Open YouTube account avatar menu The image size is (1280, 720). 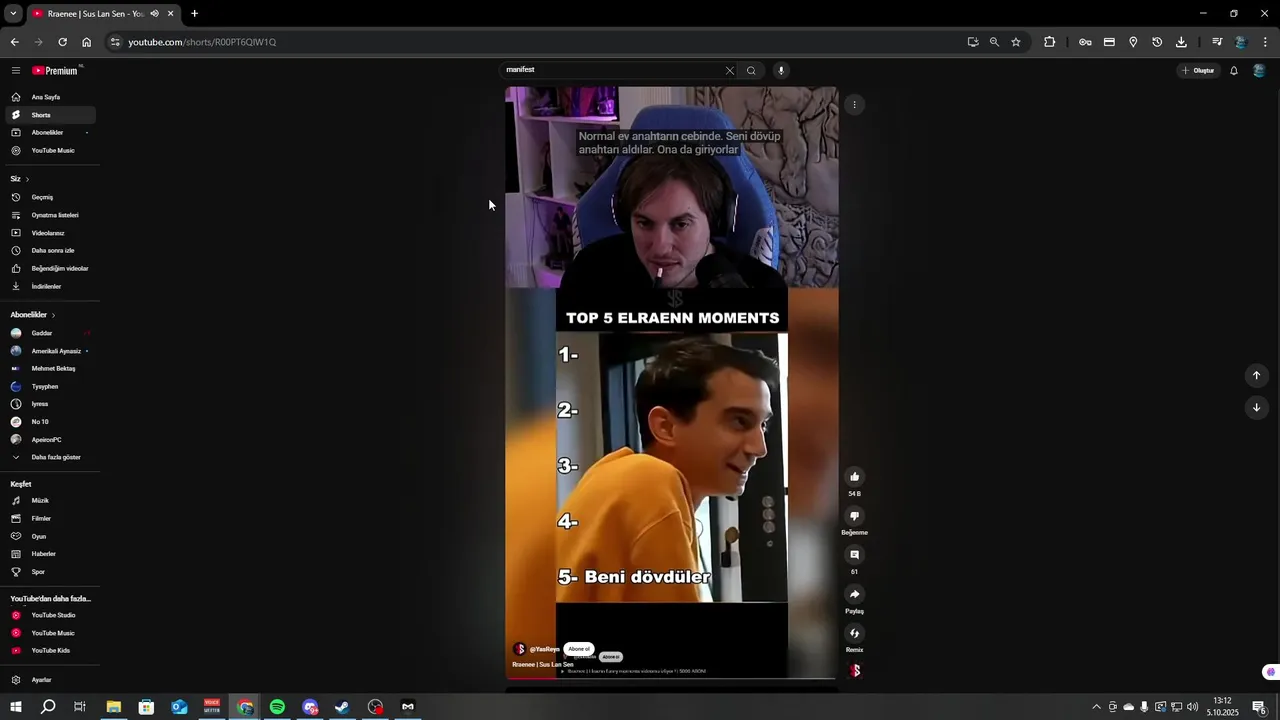click(x=1259, y=70)
